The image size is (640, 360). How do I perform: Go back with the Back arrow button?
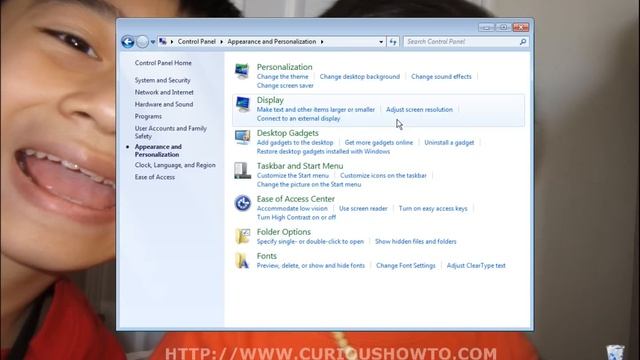128,42
